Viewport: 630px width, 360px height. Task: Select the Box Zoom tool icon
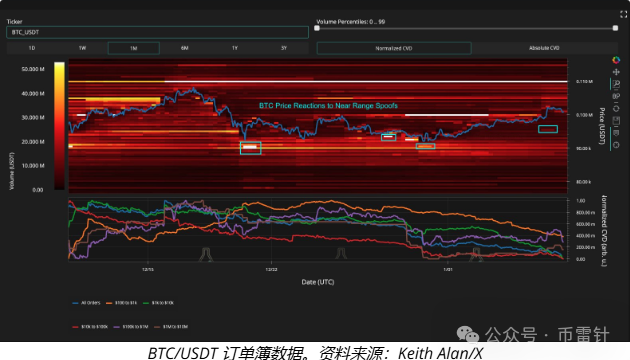click(616, 84)
